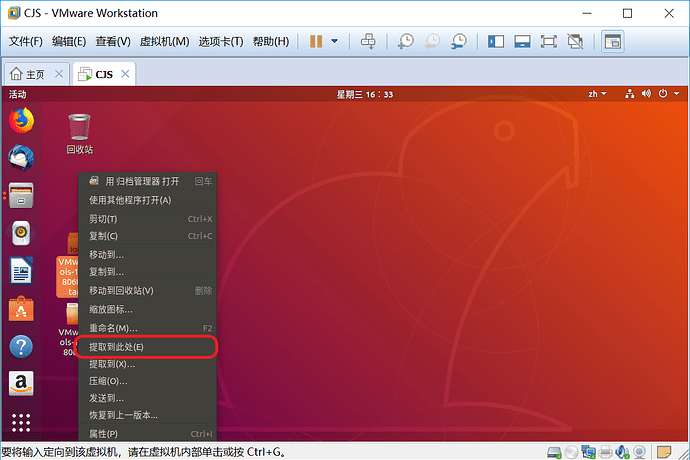This screenshot has height=460, width=690.
Task: Open the power options dropdown arrow
Action: tap(334, 41)
